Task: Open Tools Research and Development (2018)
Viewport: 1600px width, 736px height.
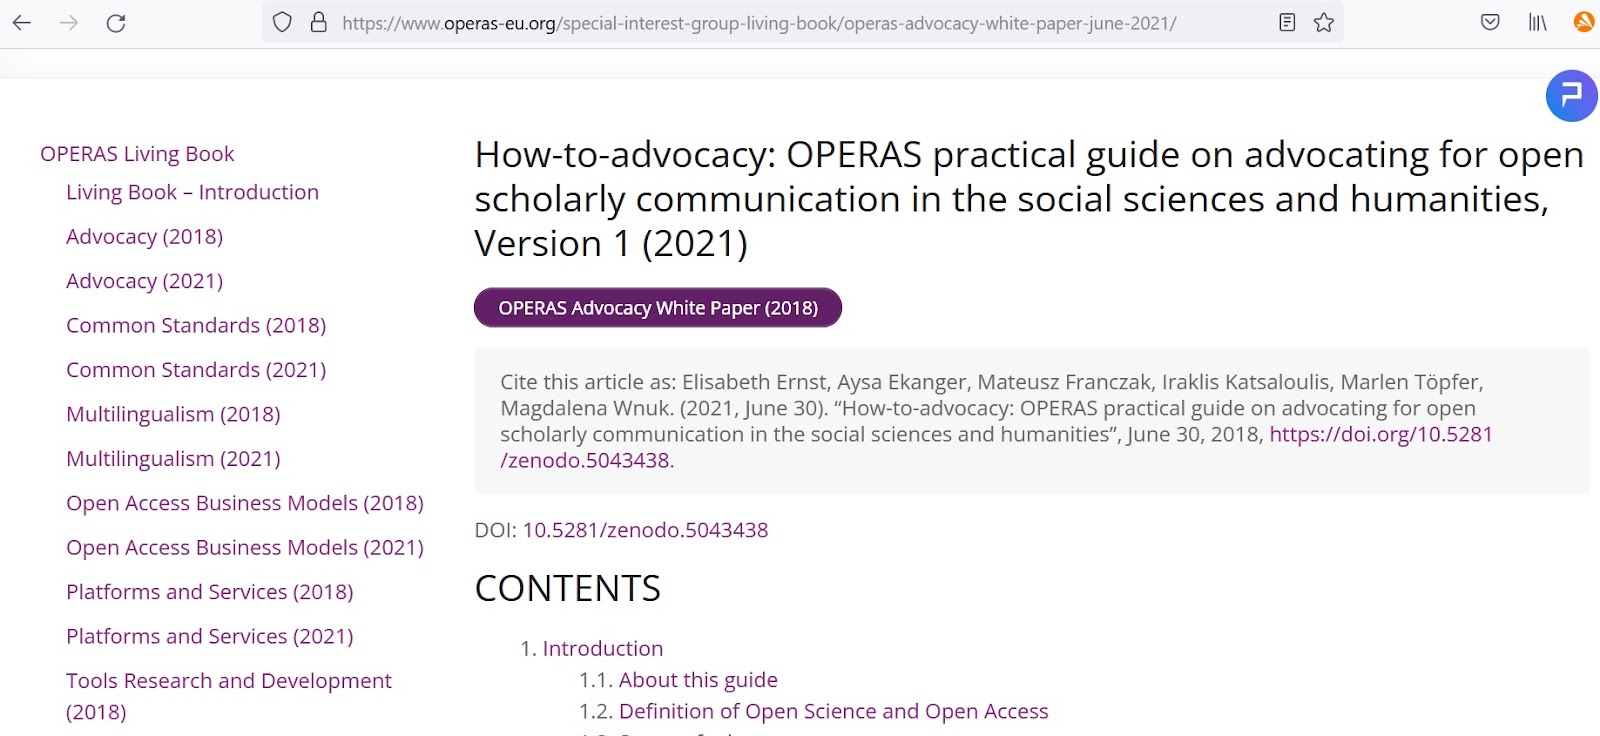Action: [x=229, y=696]
